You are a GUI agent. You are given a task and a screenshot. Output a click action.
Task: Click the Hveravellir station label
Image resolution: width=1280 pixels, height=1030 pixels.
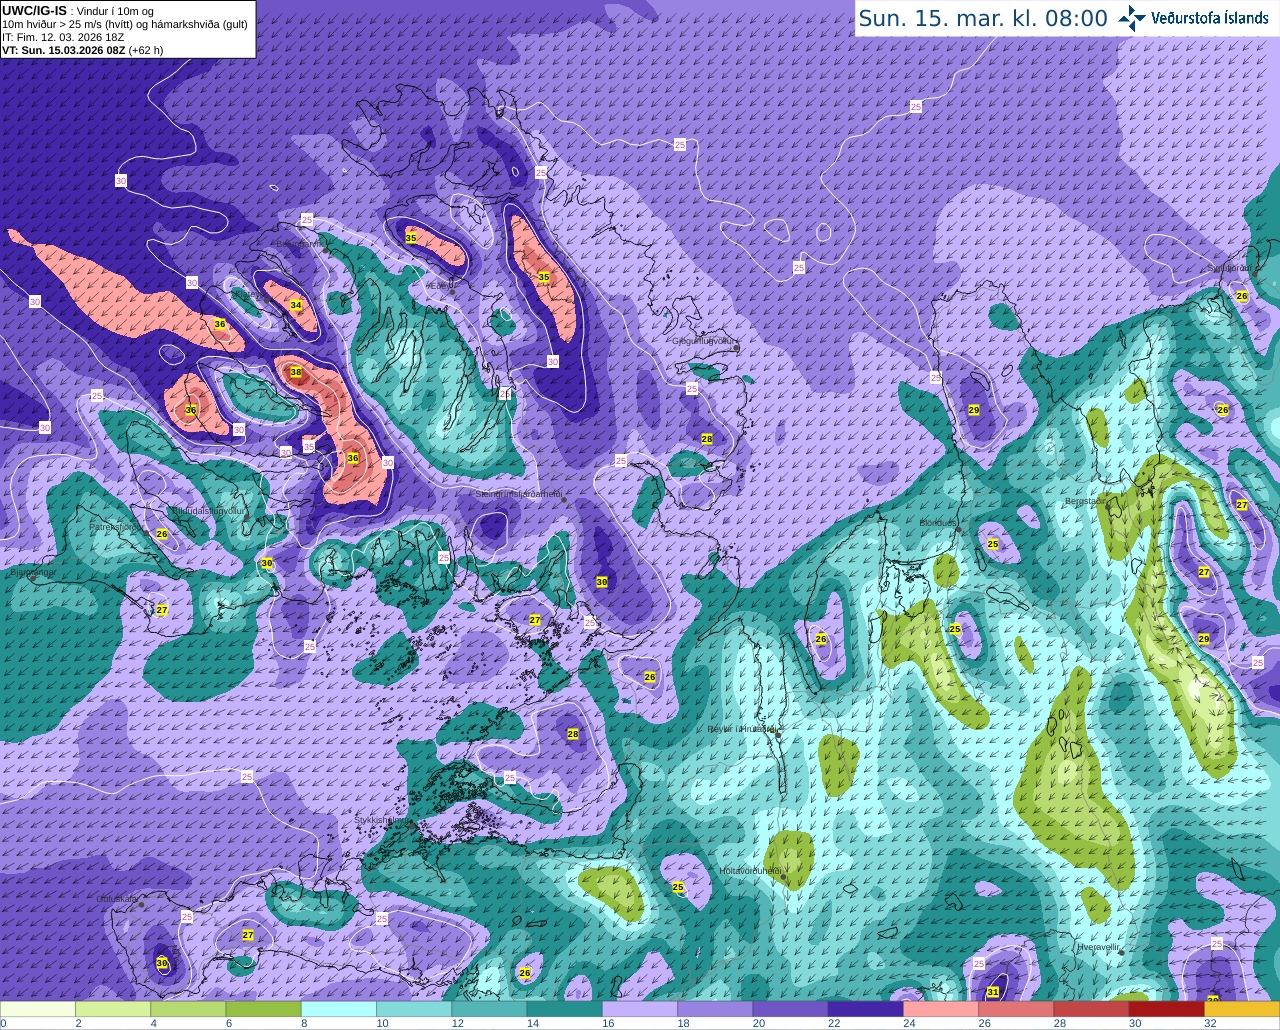[1097, 945]
